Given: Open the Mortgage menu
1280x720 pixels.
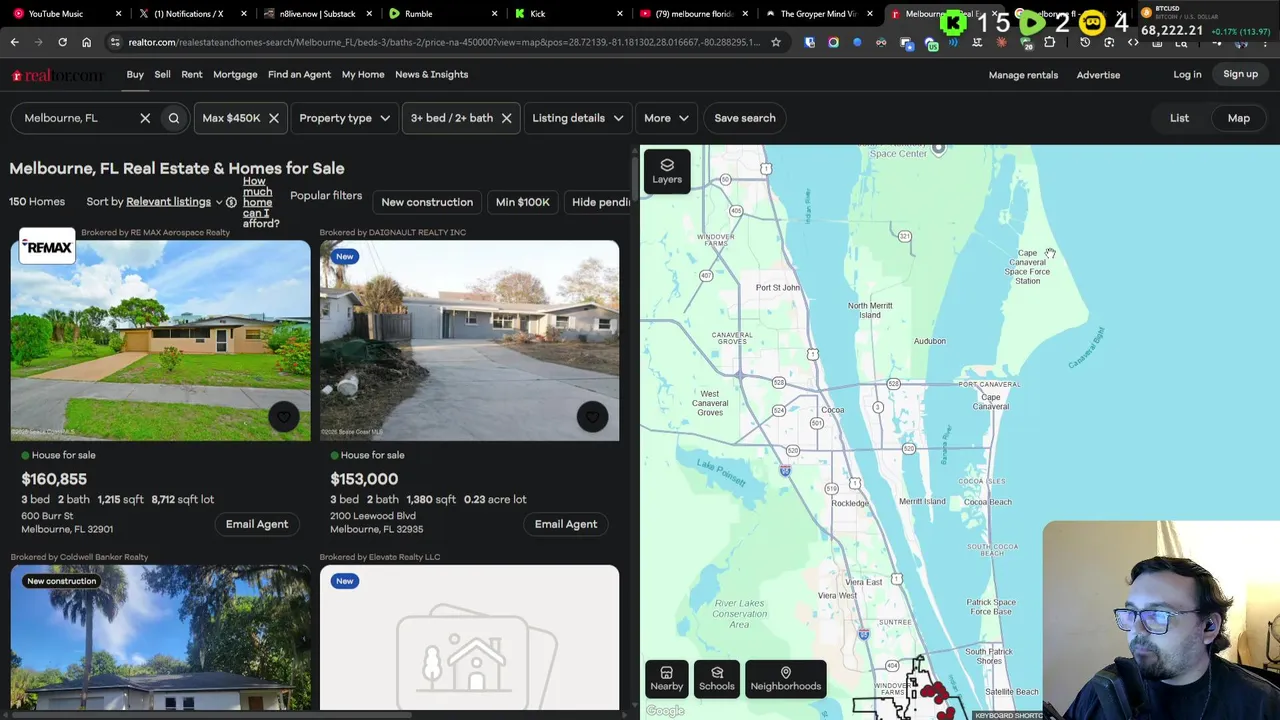Looking at the screenshot, I should tap(235, 75).
